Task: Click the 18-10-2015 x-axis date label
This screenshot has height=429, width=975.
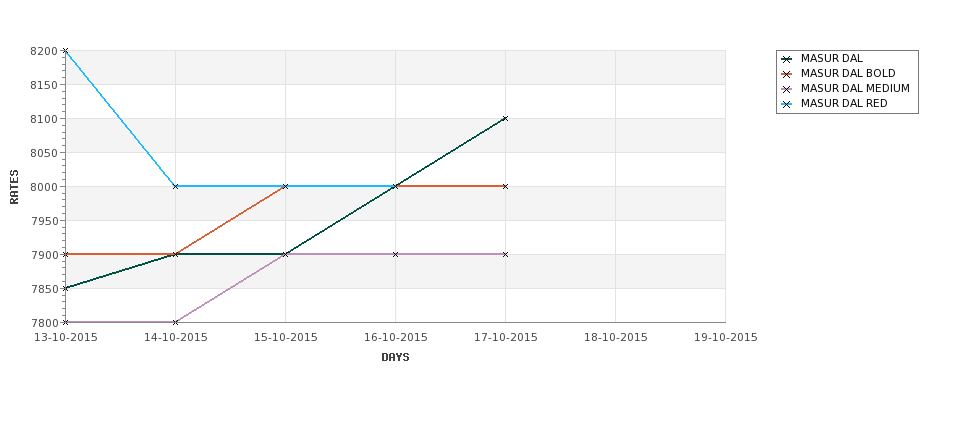Action: (616, 338)
